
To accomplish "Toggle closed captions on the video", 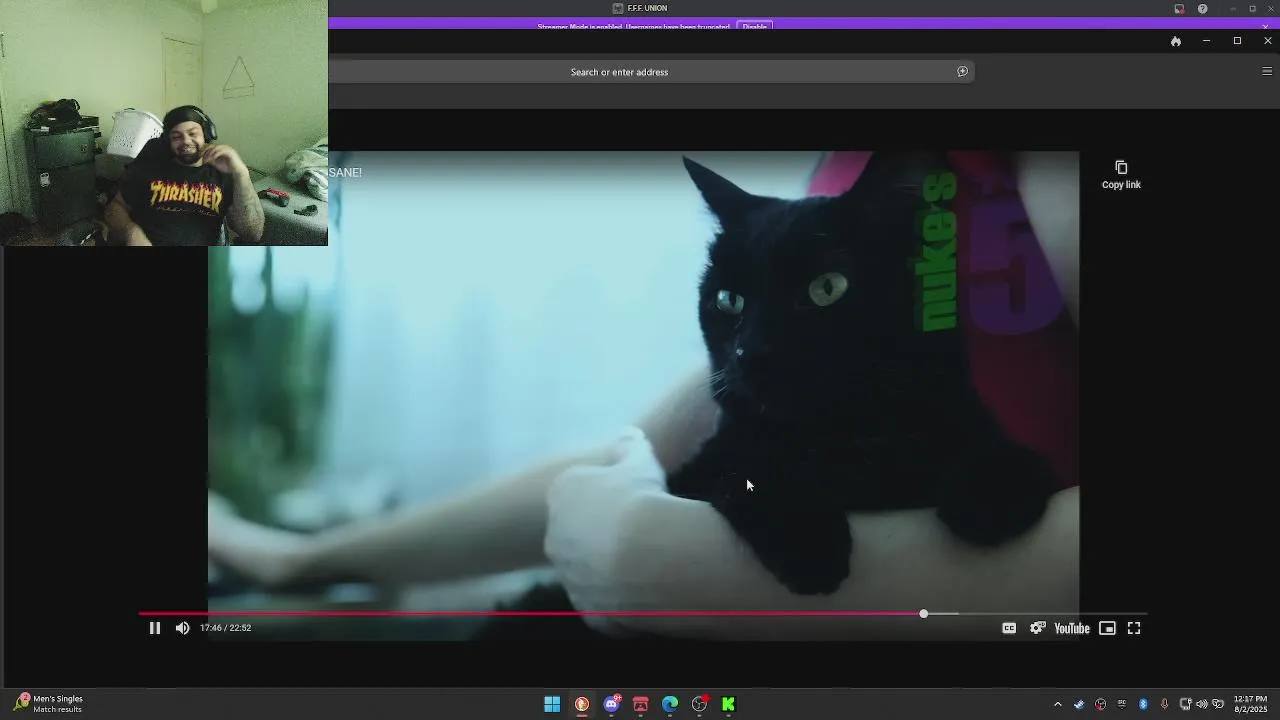I will [x=1009, y=628].
